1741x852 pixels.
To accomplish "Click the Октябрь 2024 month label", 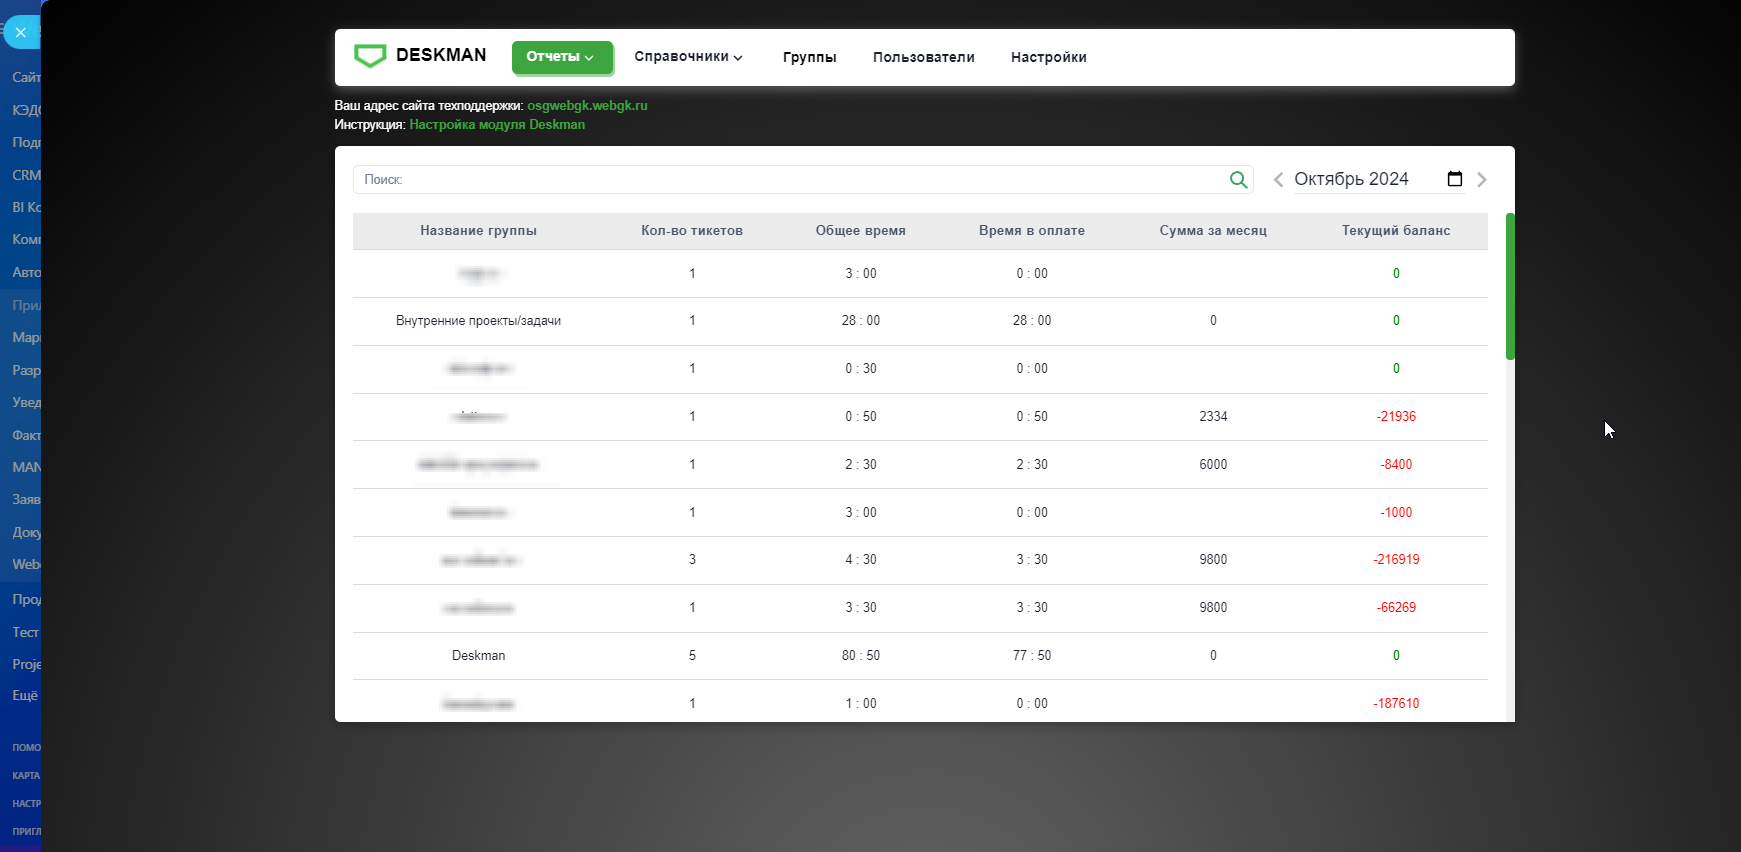I will (x=1351, y=179).
